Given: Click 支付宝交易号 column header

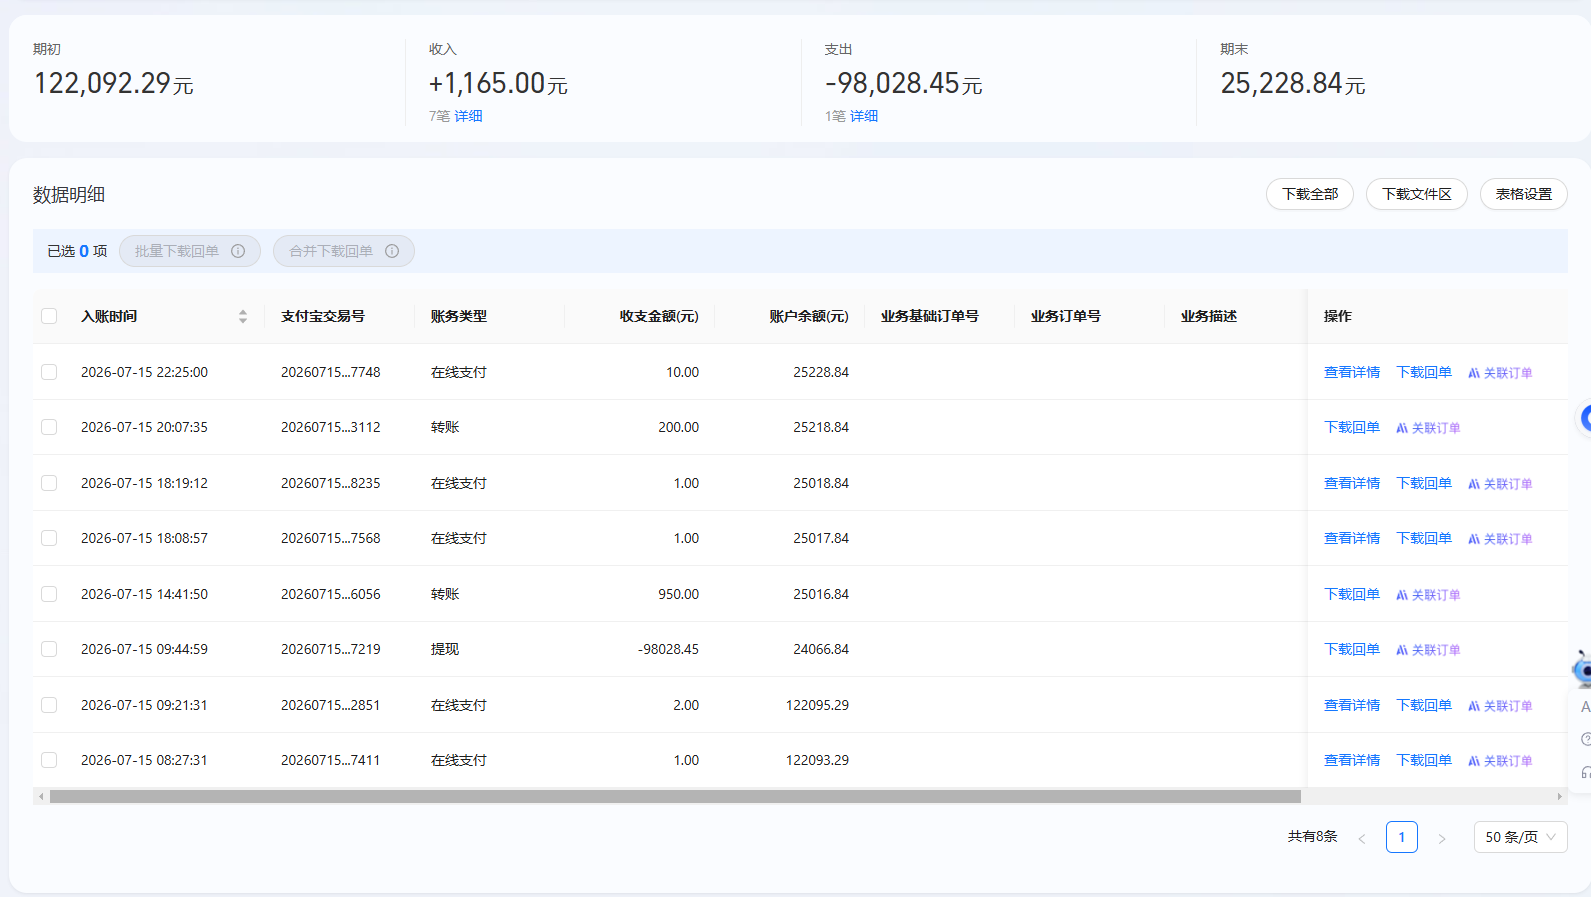Looking at the screenshot, I should [x=323, y=316].
